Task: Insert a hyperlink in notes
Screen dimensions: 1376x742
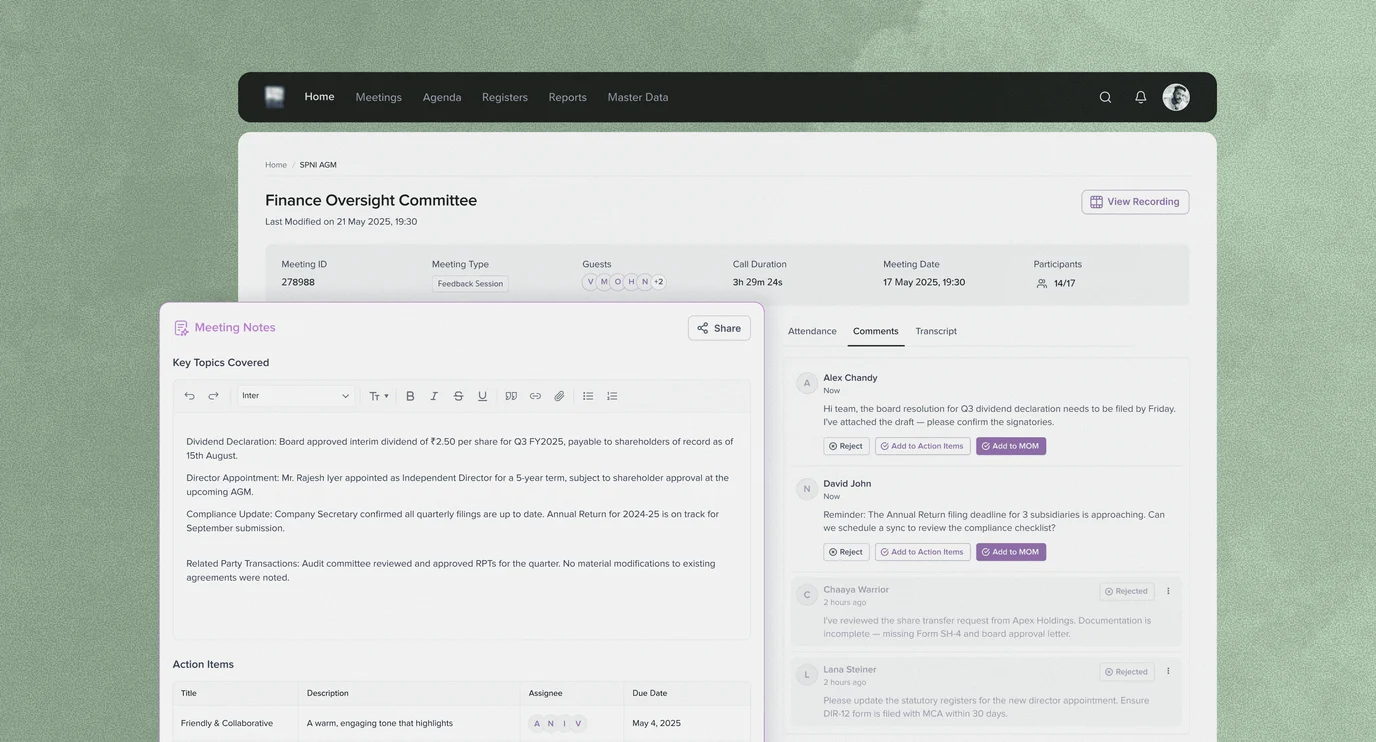Action: 535,396
